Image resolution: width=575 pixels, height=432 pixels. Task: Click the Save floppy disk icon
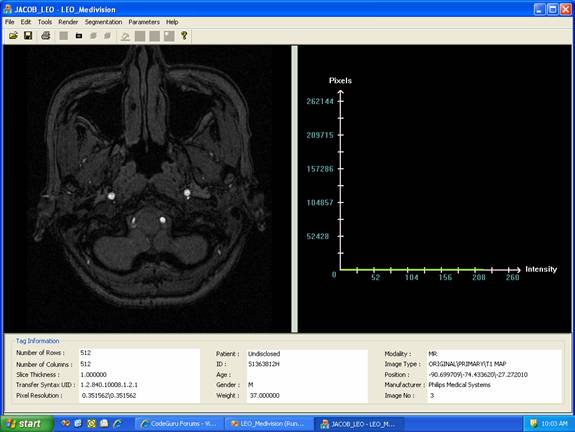point(28,36)
